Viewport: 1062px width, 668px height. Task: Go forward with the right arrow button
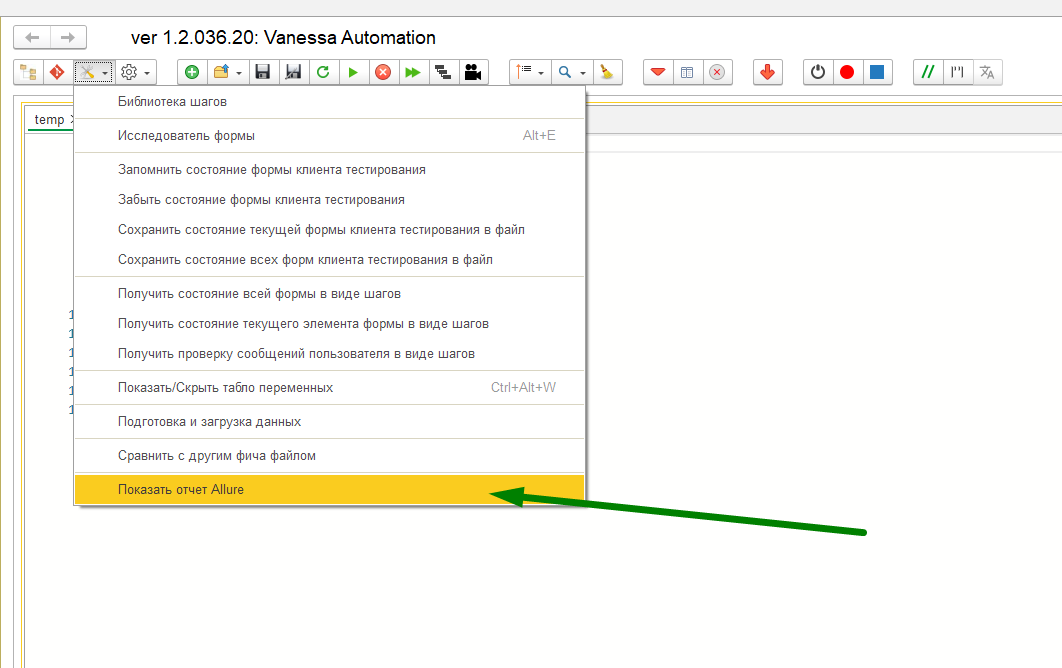[68, 37]
